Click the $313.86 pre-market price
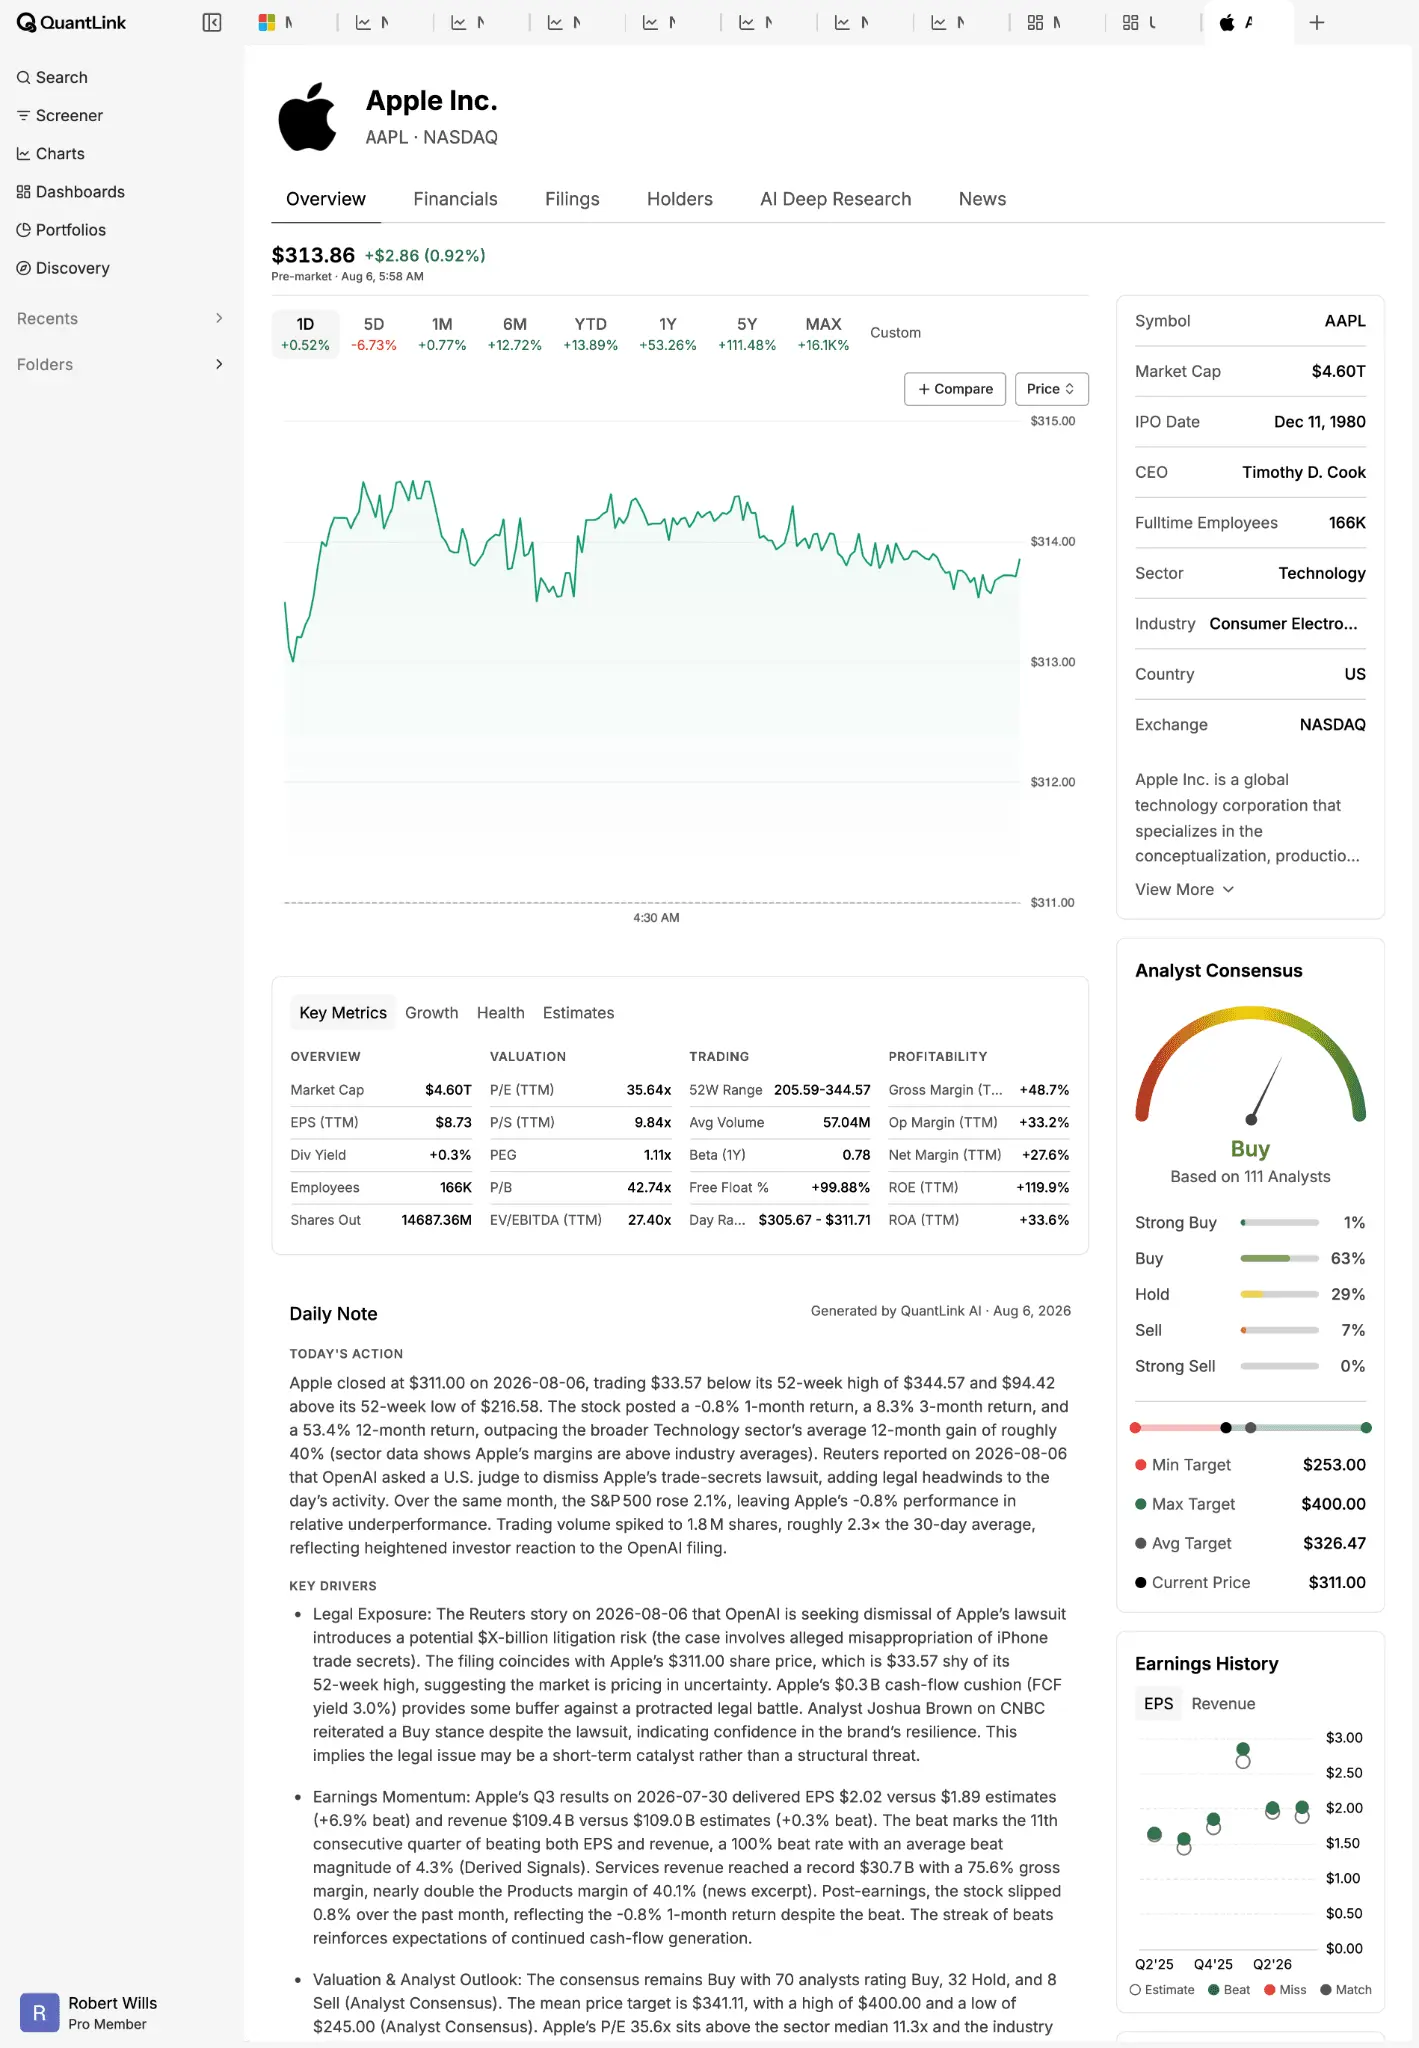Screen dimensions: 1419x2048 pos(313,255)
